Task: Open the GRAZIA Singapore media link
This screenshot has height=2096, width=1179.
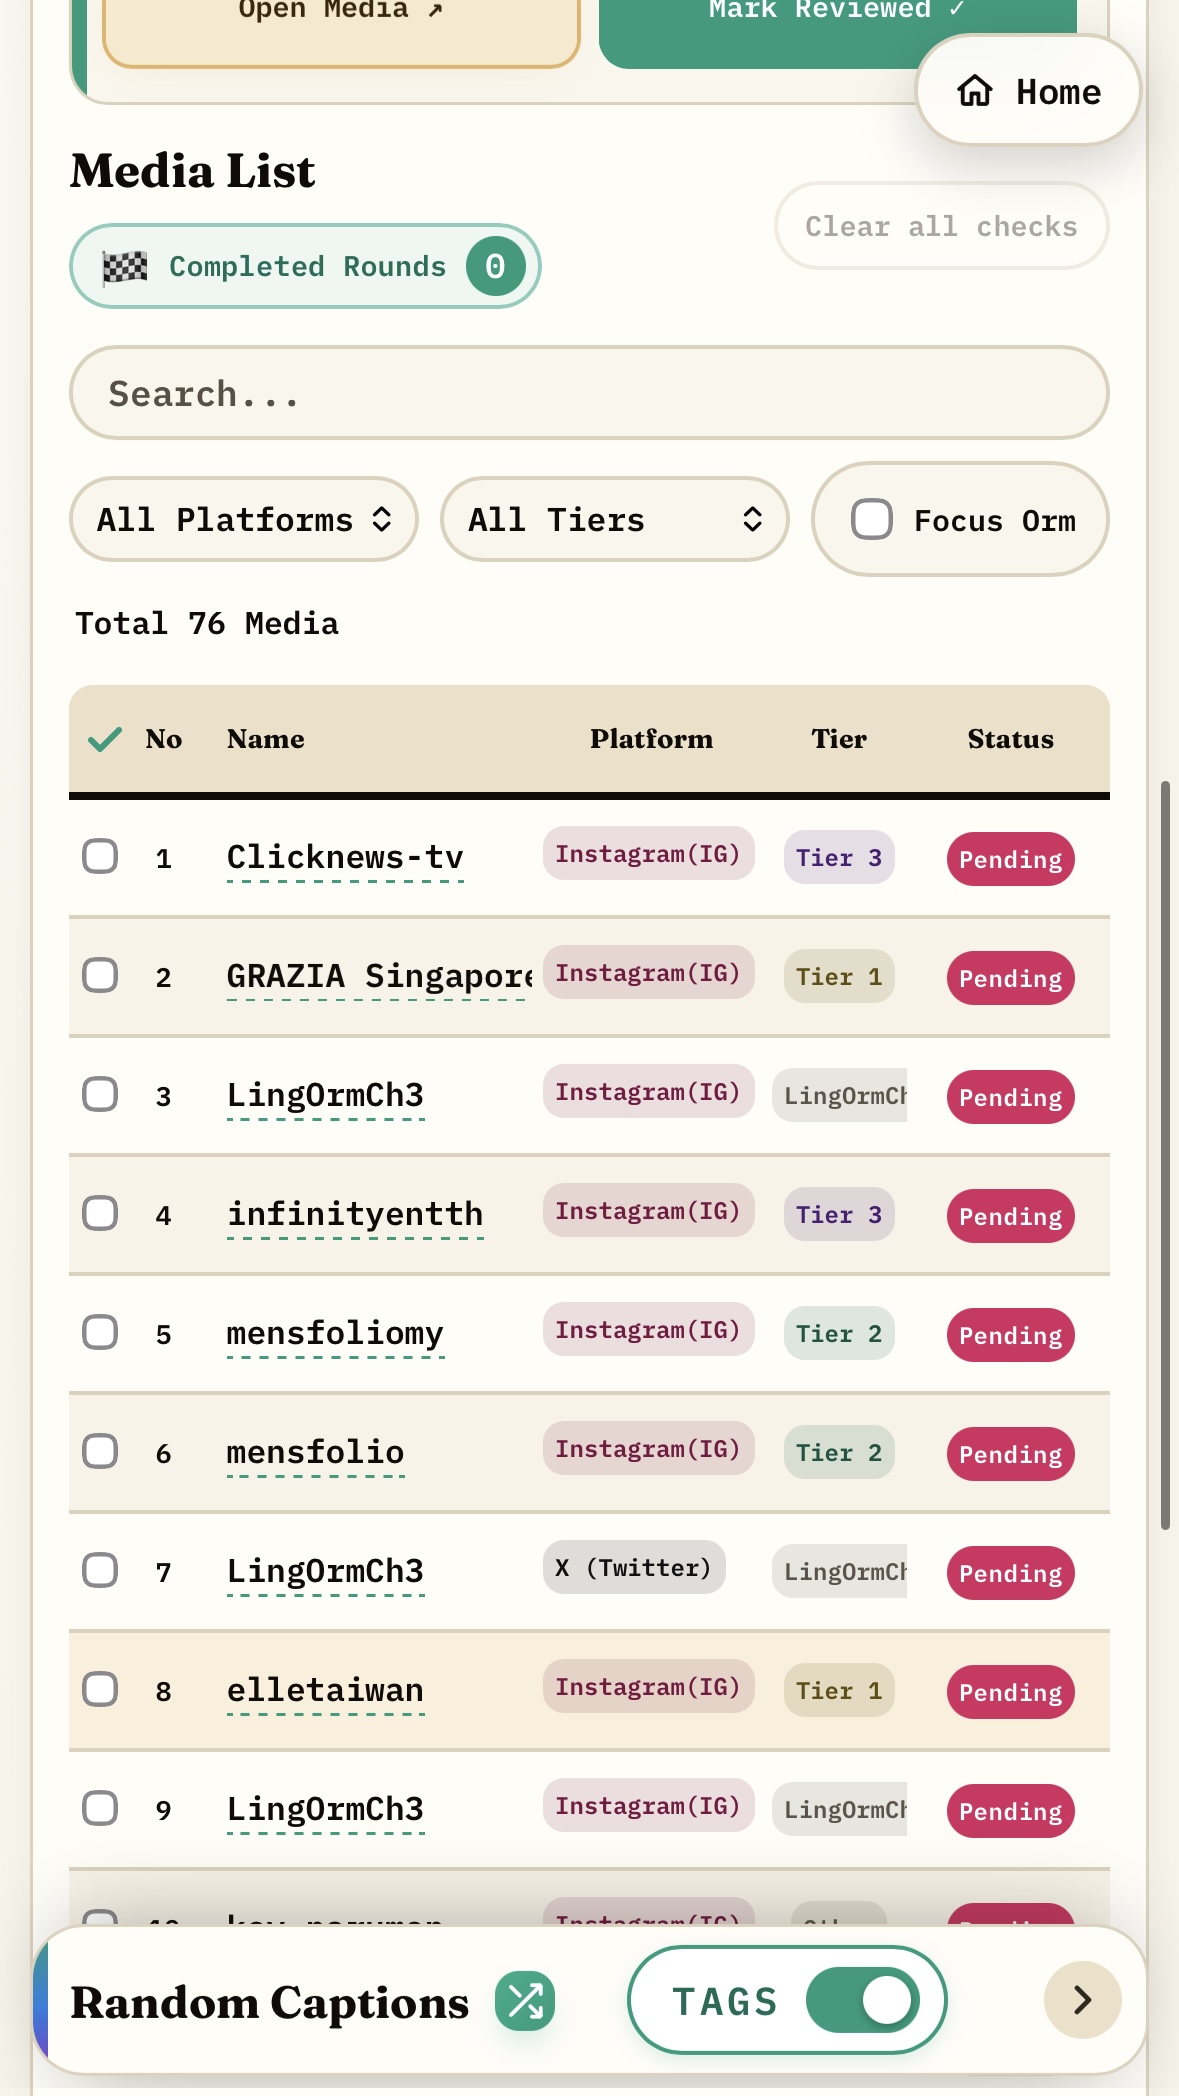Action: 379,976
